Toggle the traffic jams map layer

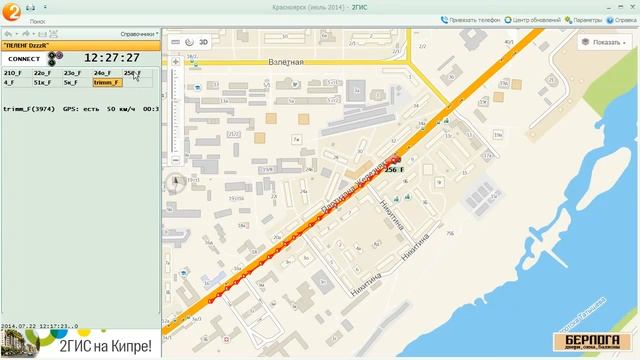(189, 42)
